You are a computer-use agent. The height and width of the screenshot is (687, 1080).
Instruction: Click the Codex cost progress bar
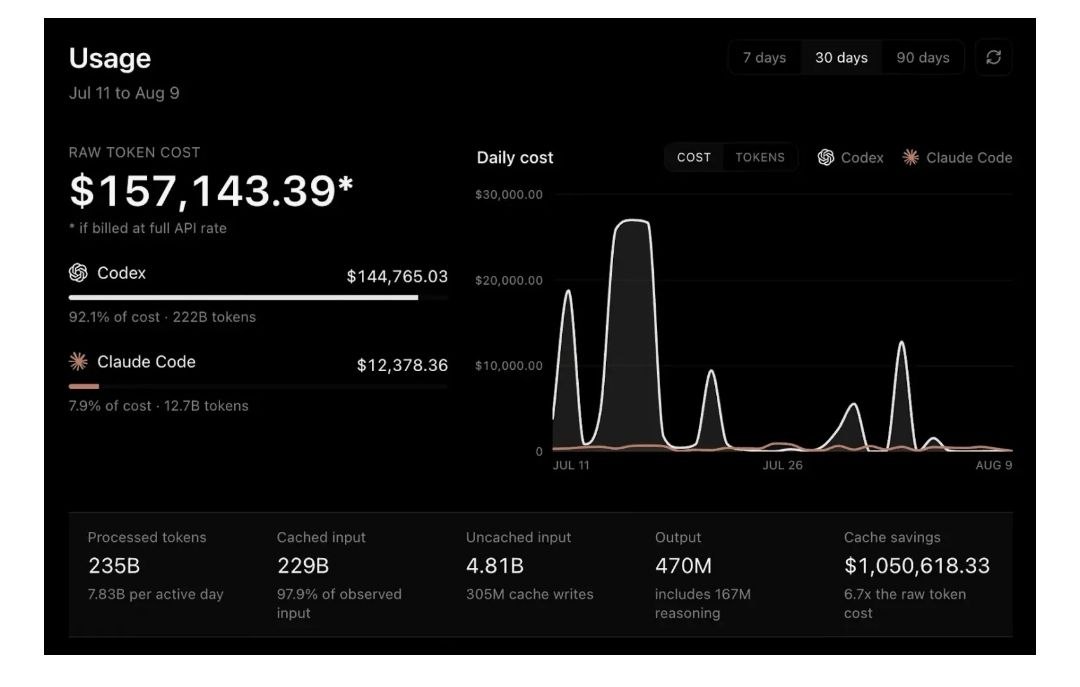point(258,298)
